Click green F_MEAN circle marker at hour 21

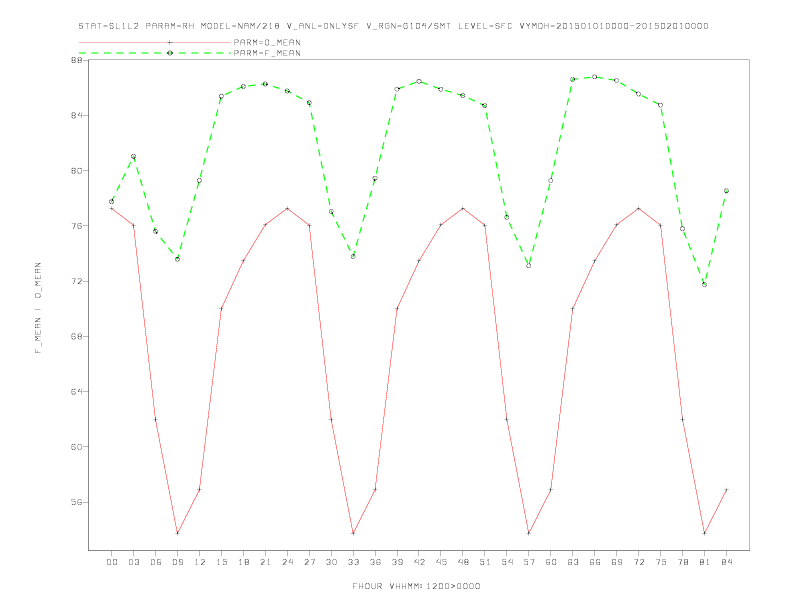tap(265, 84)
